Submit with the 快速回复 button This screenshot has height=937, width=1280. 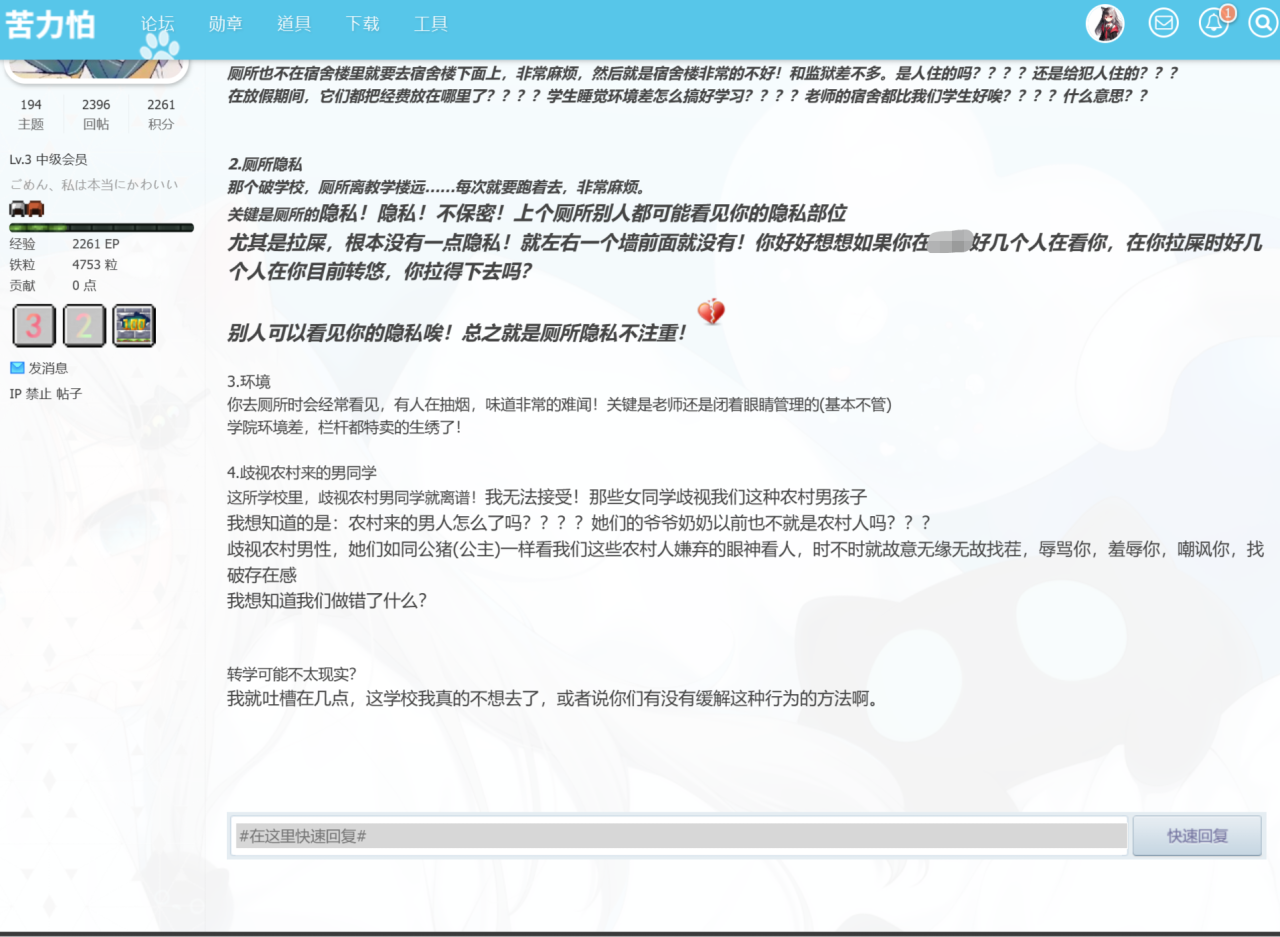pos(1197,835)
